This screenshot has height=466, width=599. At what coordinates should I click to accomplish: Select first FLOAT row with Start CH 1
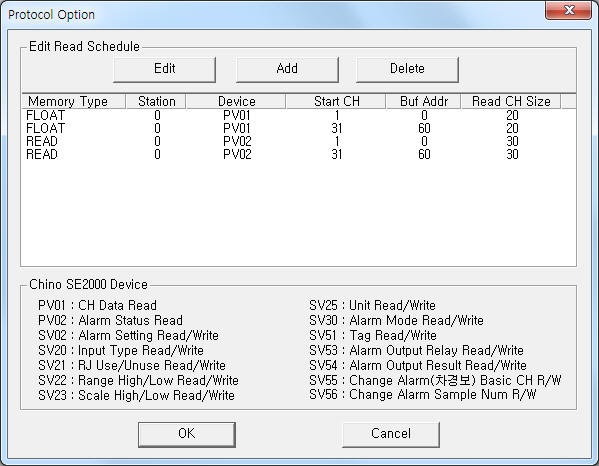point(298,115)
